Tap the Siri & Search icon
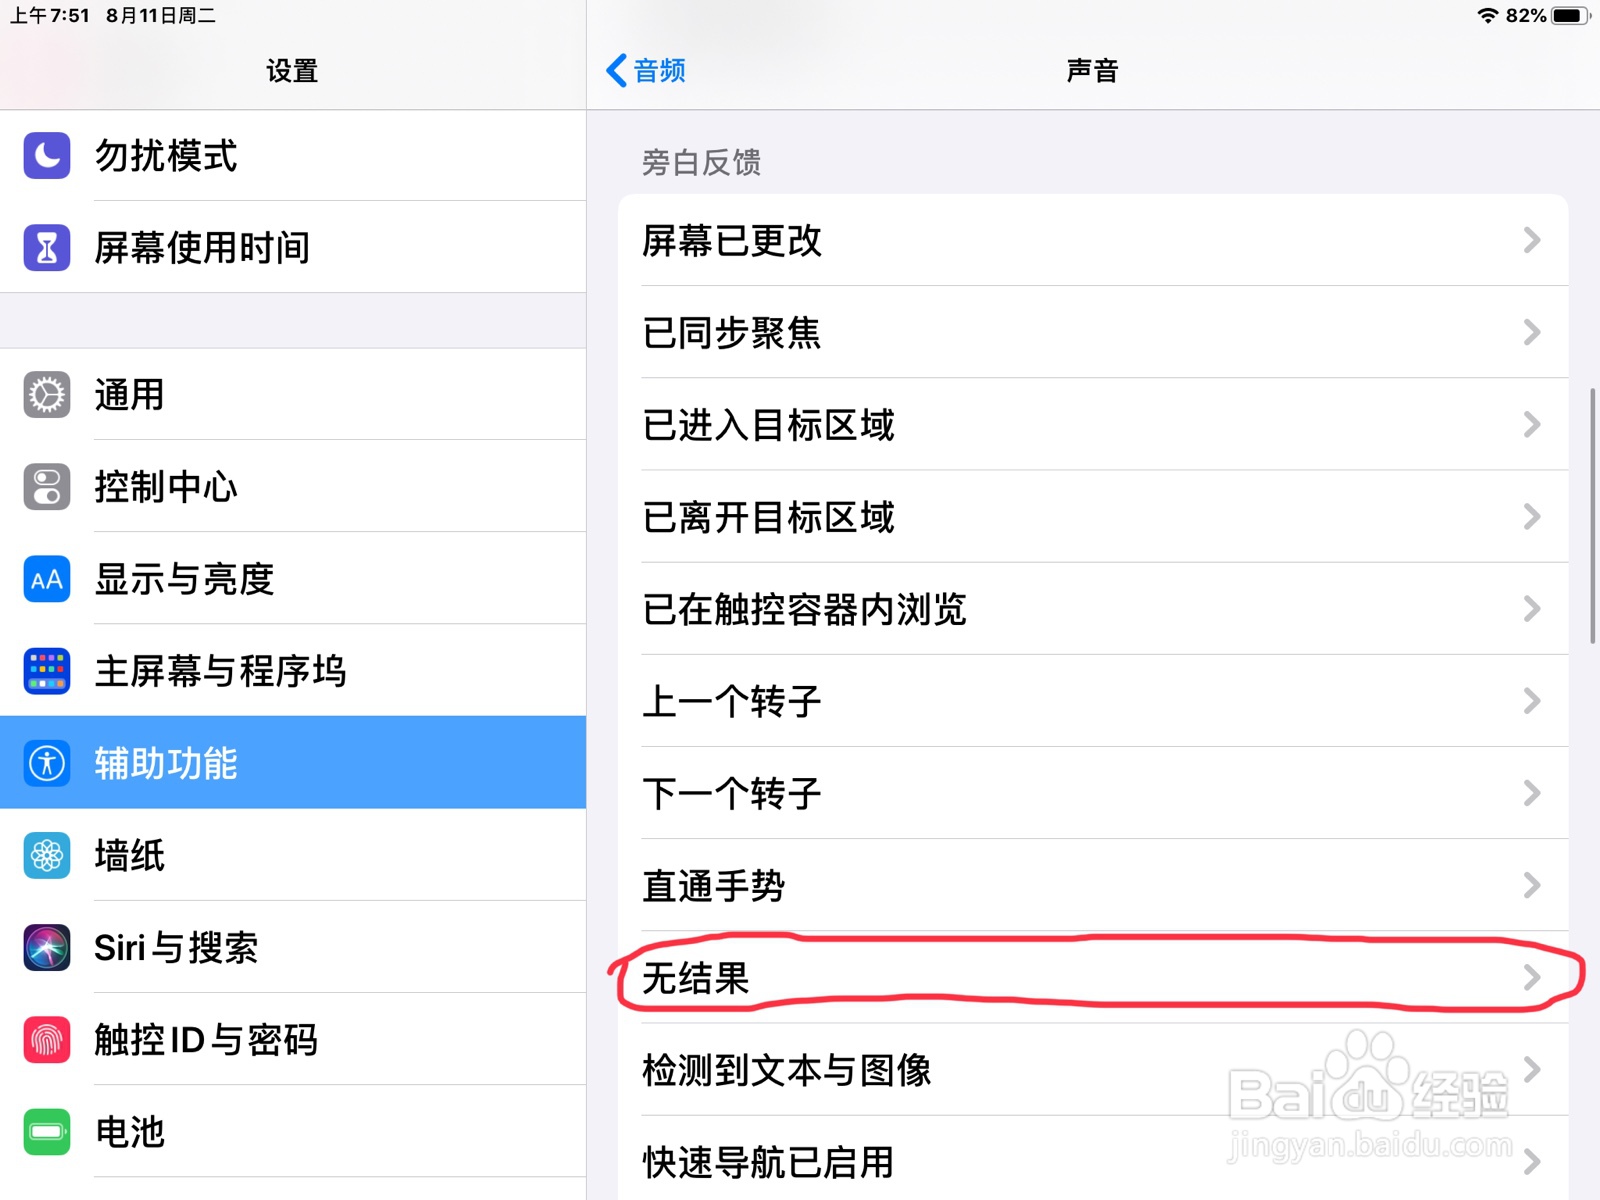This screenshot has width=1600, height=1200. click(x=47, y=948)
